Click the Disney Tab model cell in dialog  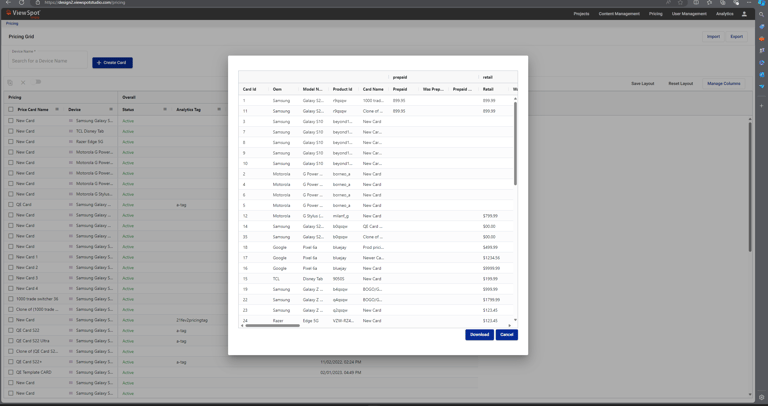pos(312,279)
